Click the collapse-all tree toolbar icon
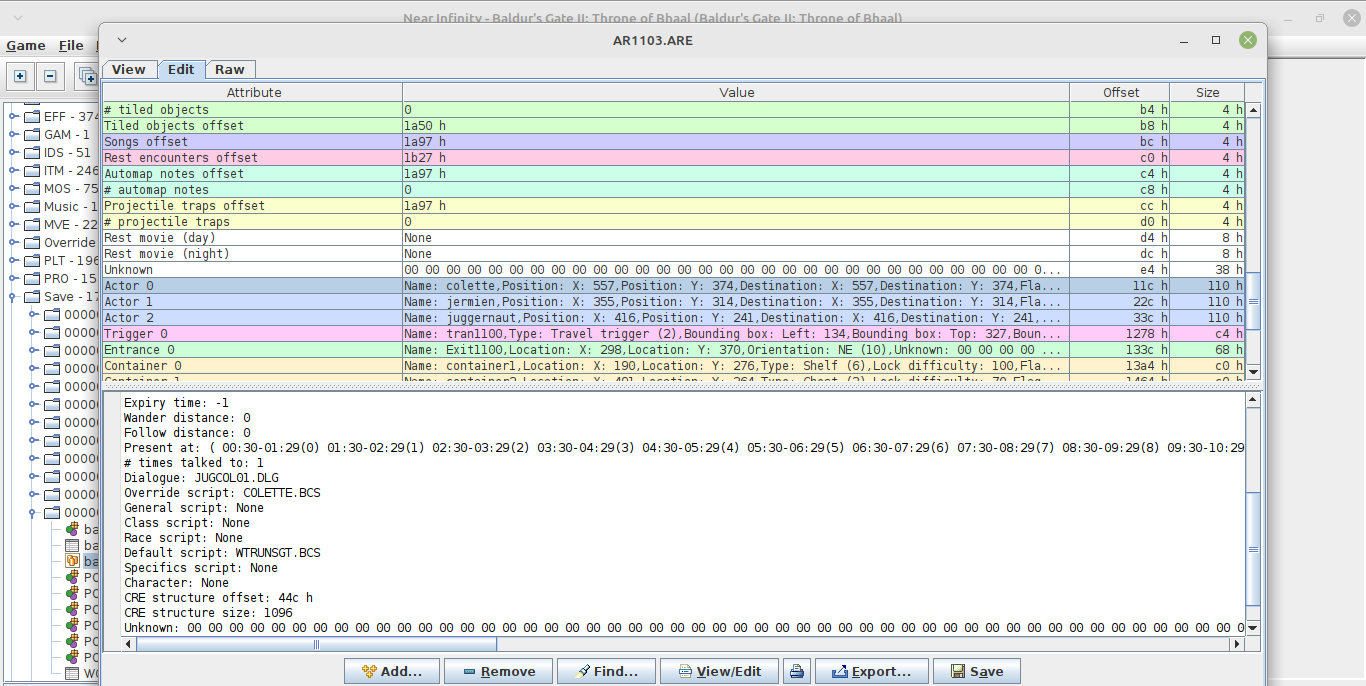1366x686 pixels. click(50, 75)
